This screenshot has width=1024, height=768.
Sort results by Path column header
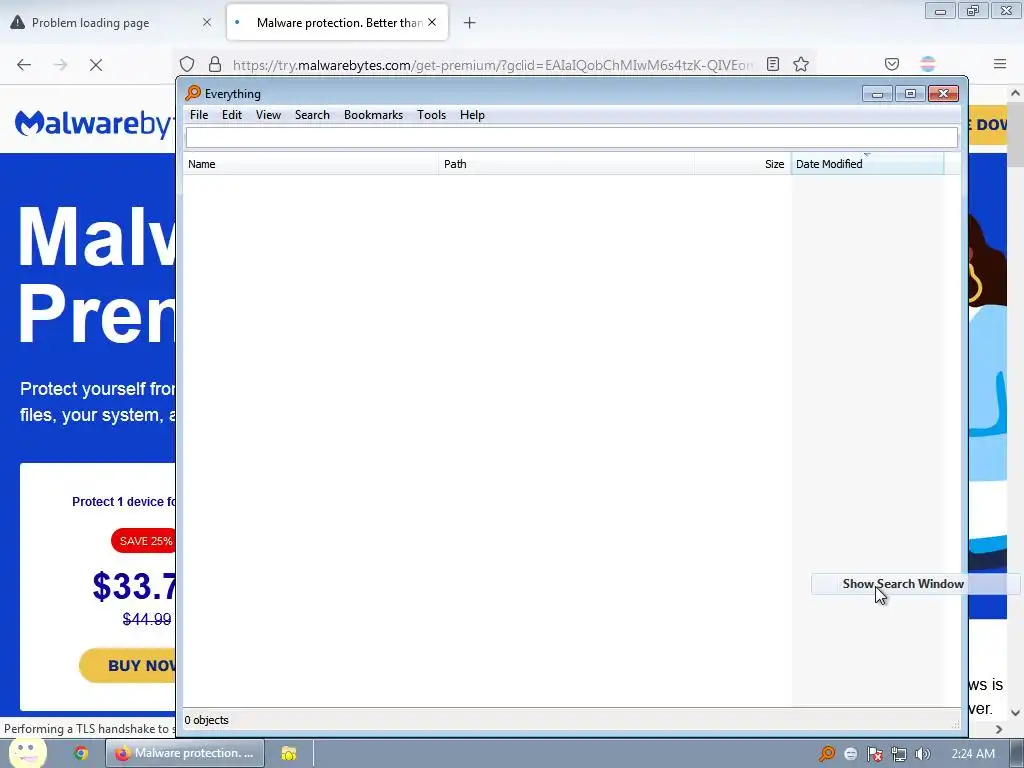(x=566, y=164)
